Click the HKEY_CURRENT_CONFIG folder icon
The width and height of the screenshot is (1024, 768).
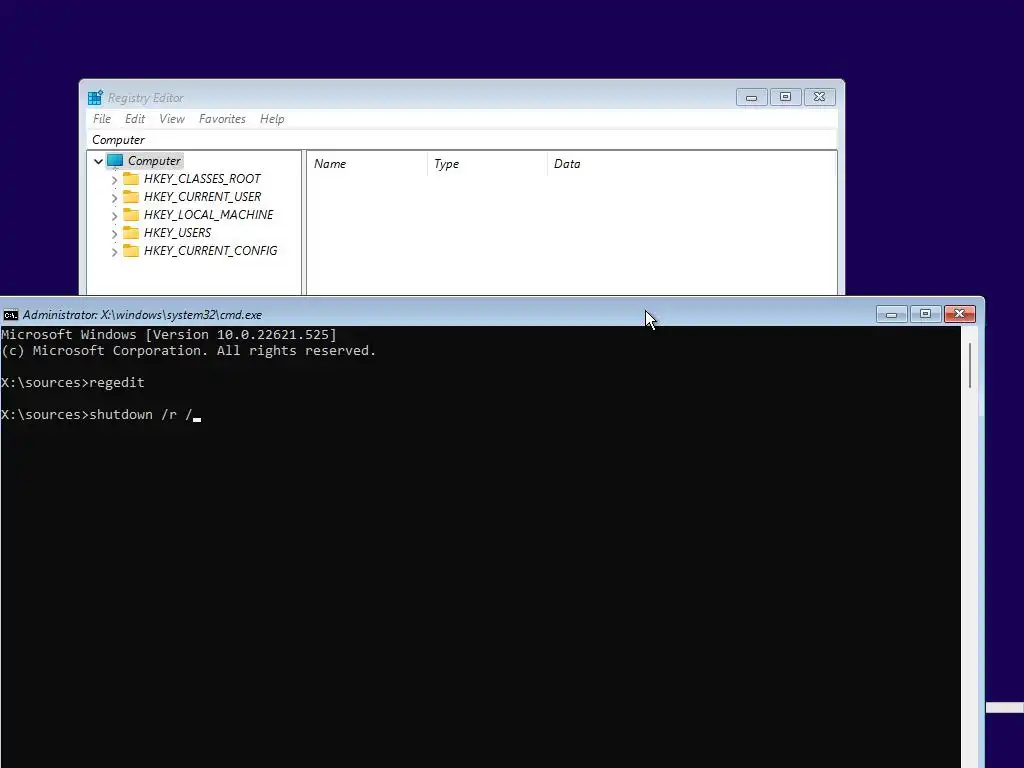coord(131,251)
